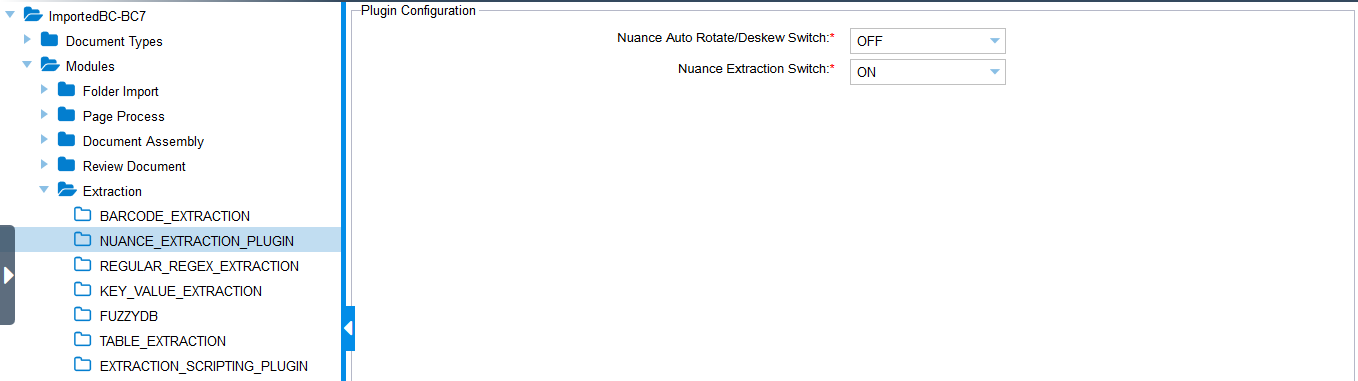Click the Folder Import folder icon
The width and height of the screenshot is (1358, 381).
[66, 90]
